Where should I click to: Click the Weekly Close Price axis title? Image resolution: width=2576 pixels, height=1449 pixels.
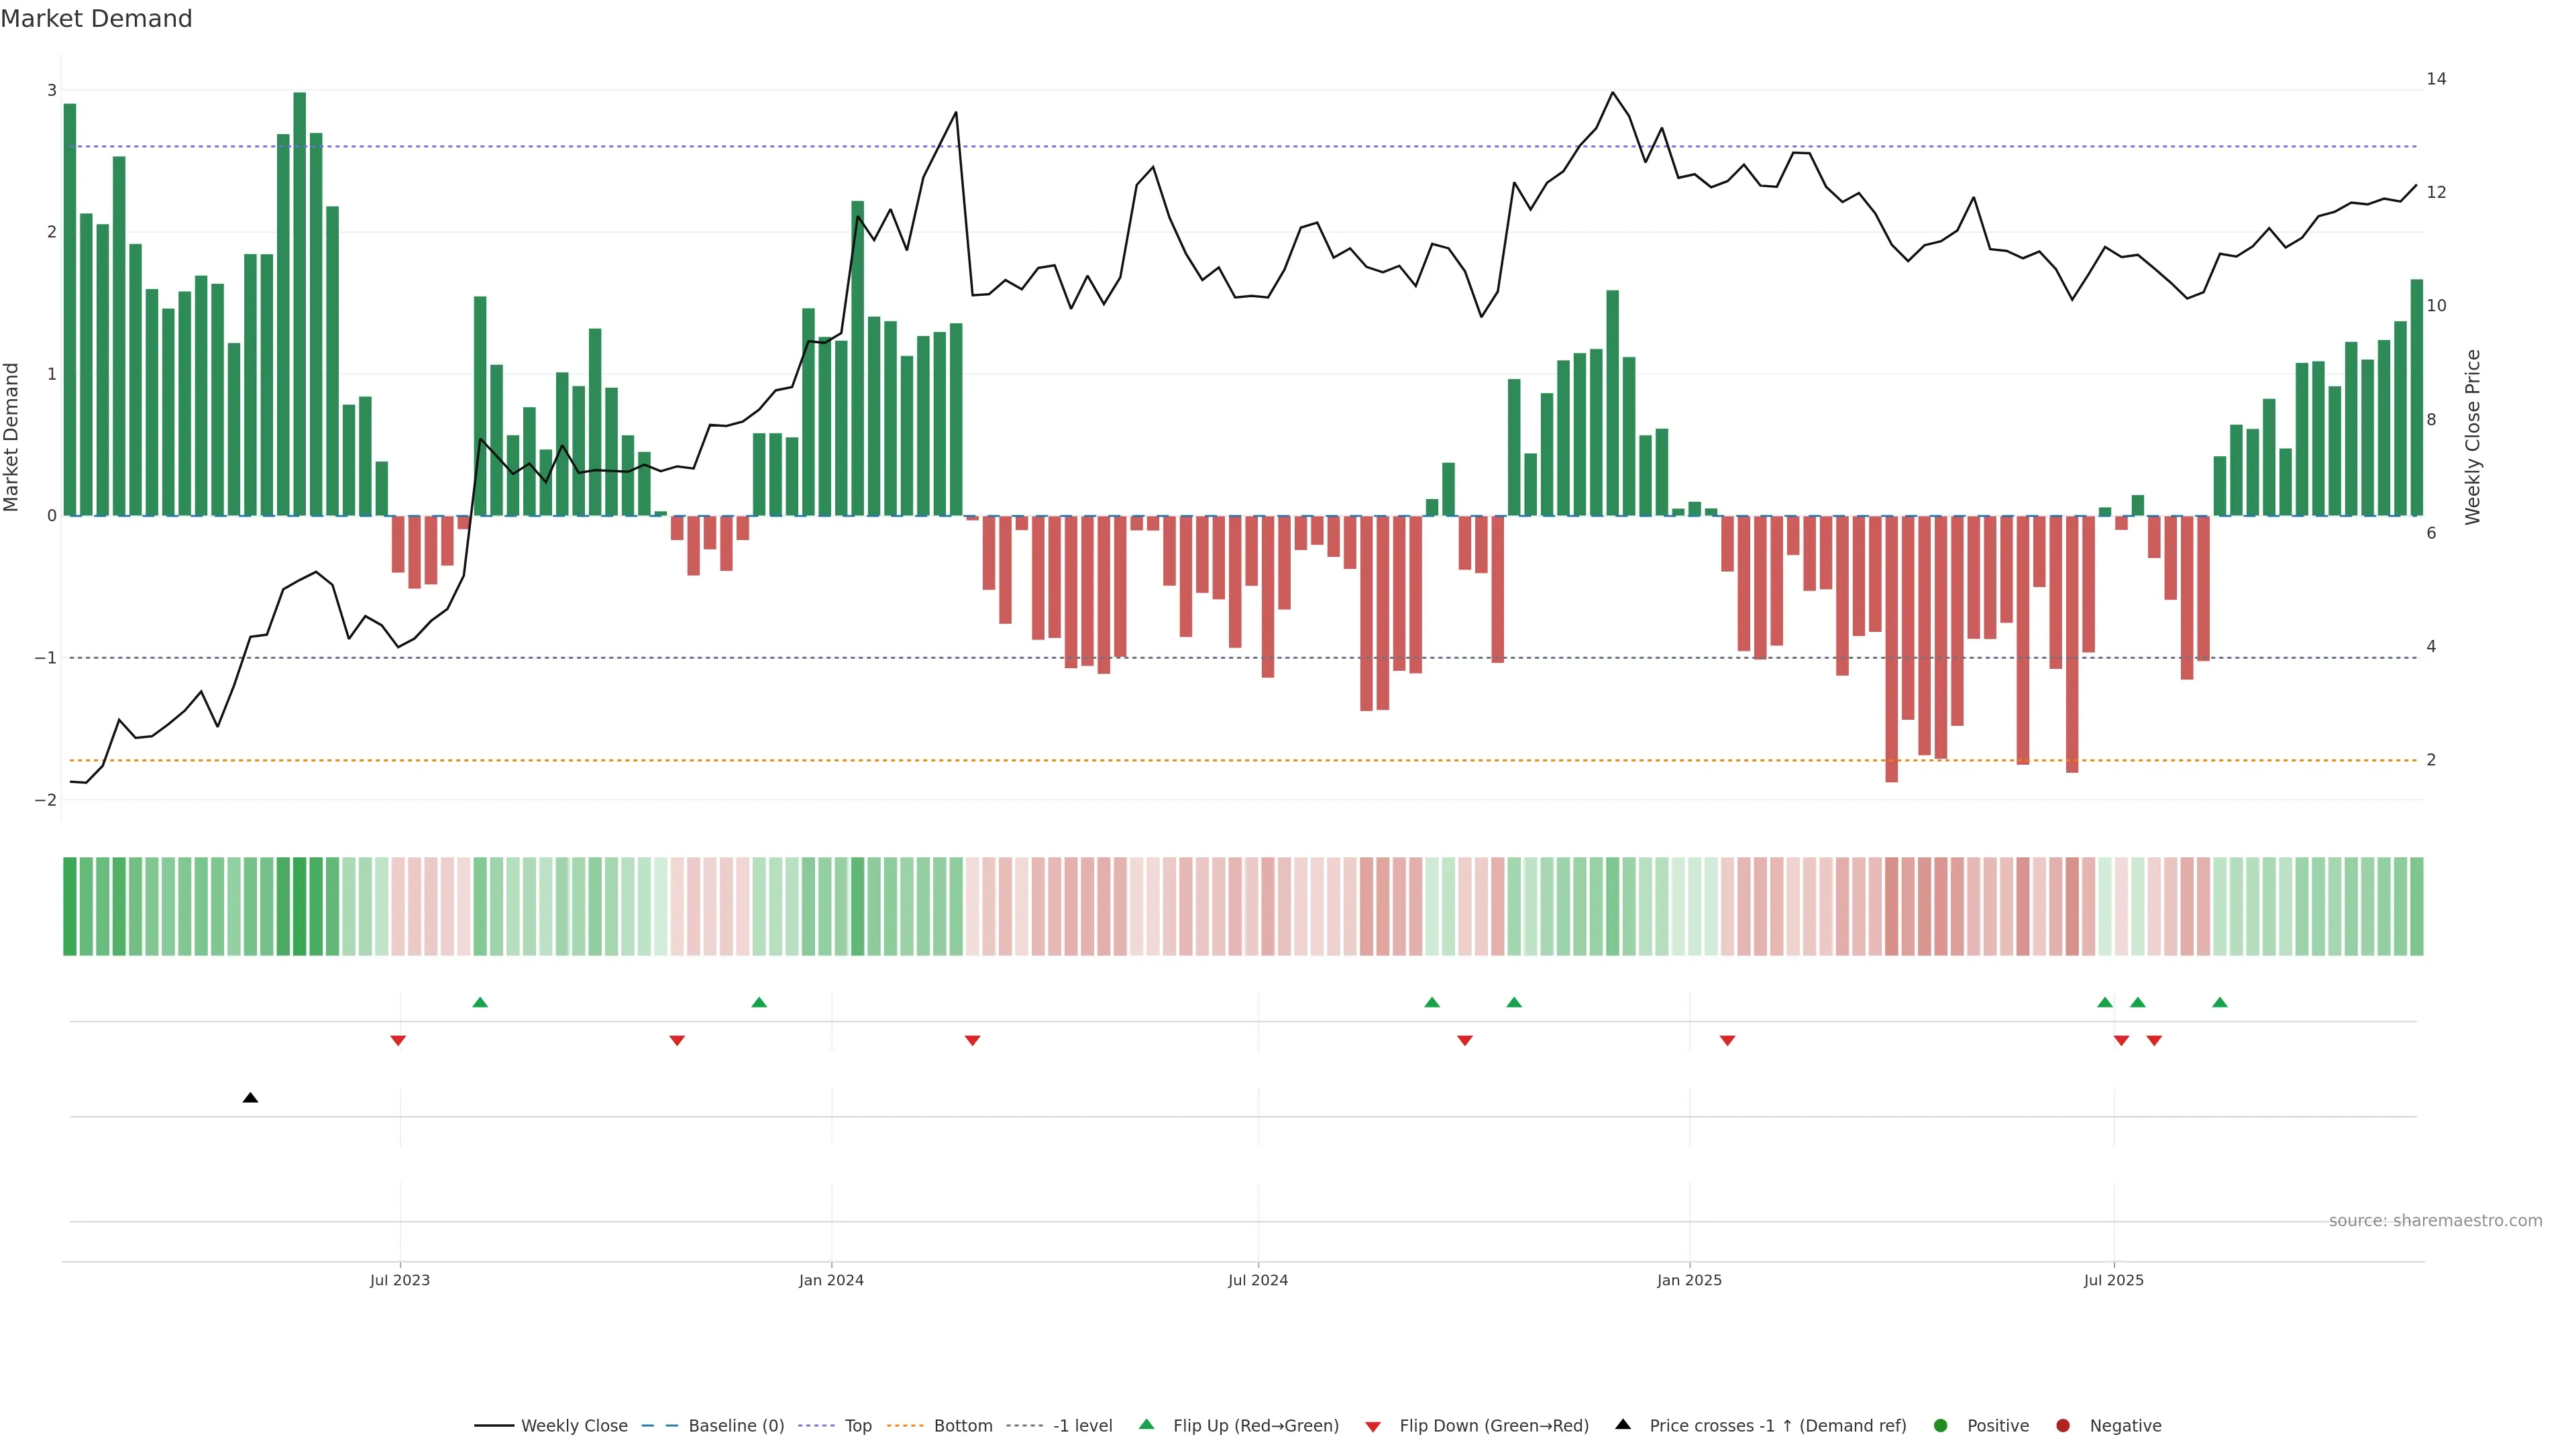[x=2473, y=437]
